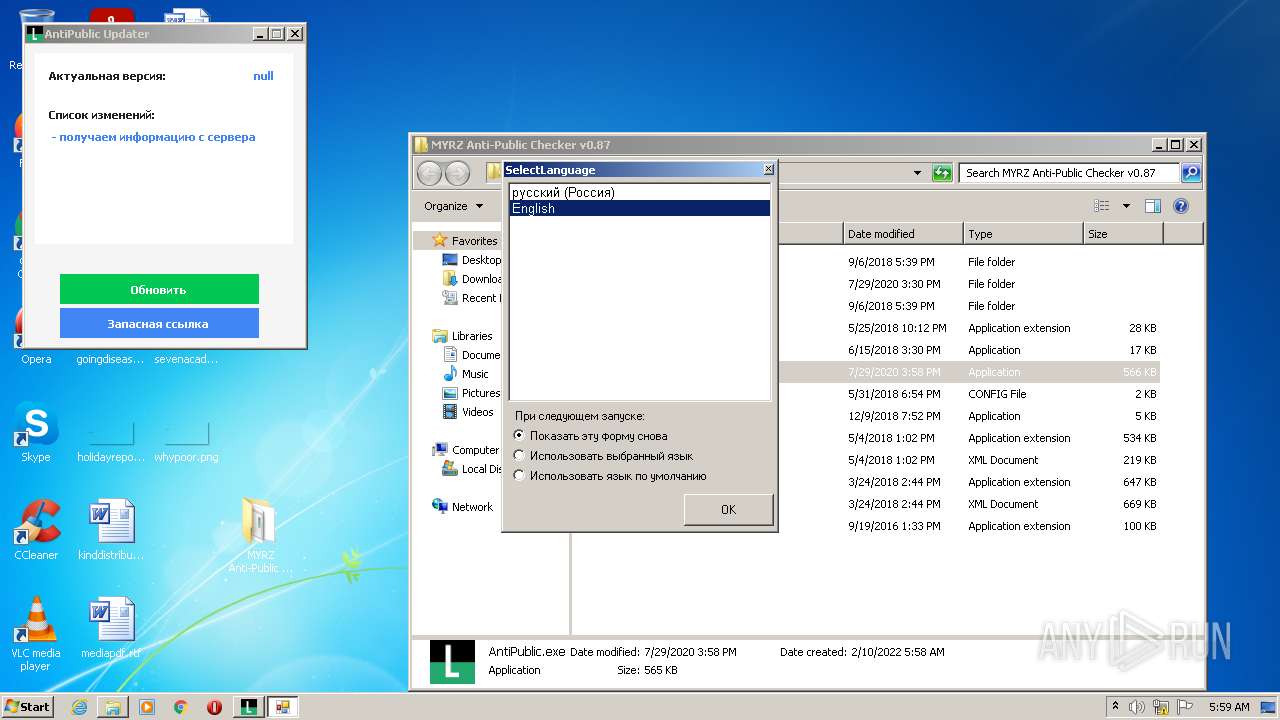Screen dimensions: 1280x720
Task: Open MYRZ Anti-Public folder on desktop
Action: point(260,536)
